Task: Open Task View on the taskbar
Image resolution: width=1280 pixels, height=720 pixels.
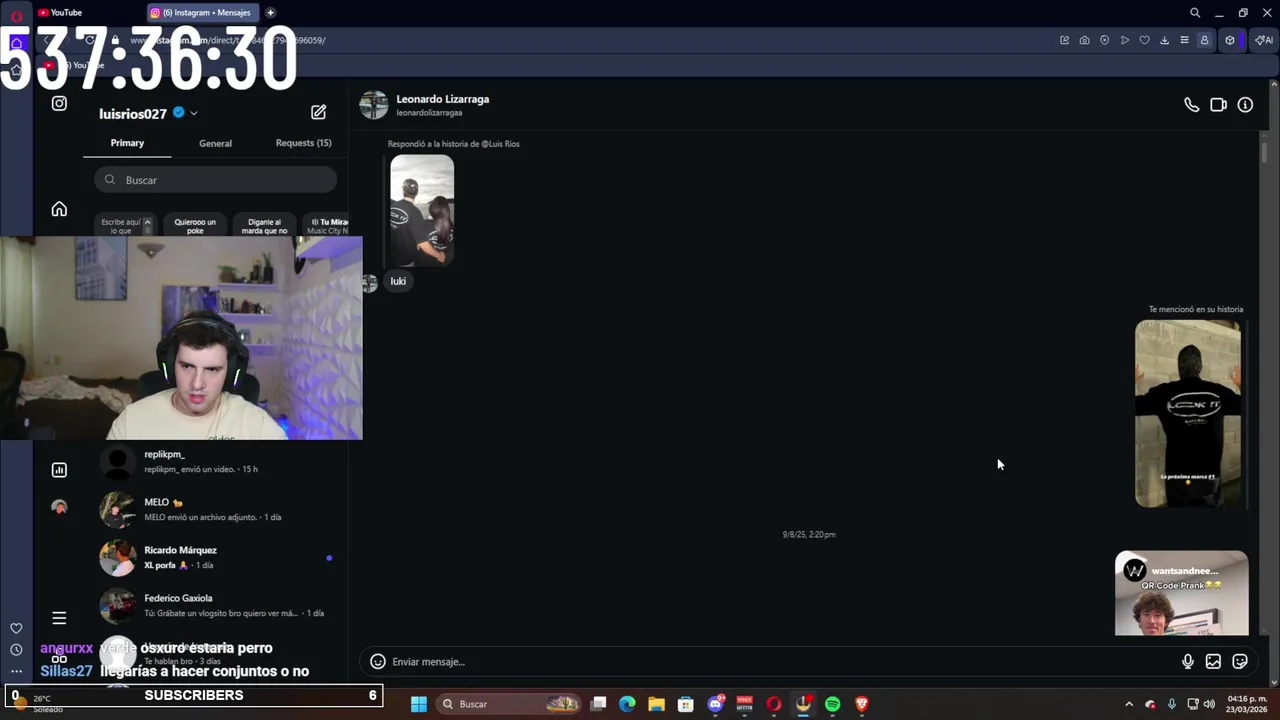Action: [x=598, y=704]
